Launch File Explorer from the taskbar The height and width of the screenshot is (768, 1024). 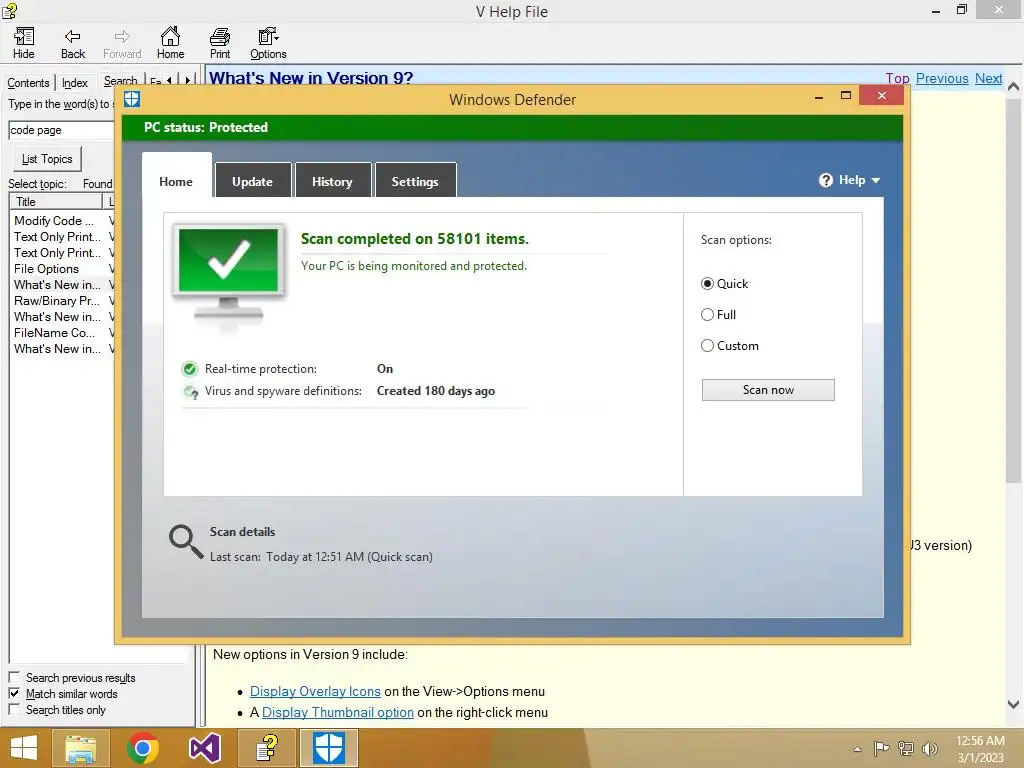click(x=81, y=748)
